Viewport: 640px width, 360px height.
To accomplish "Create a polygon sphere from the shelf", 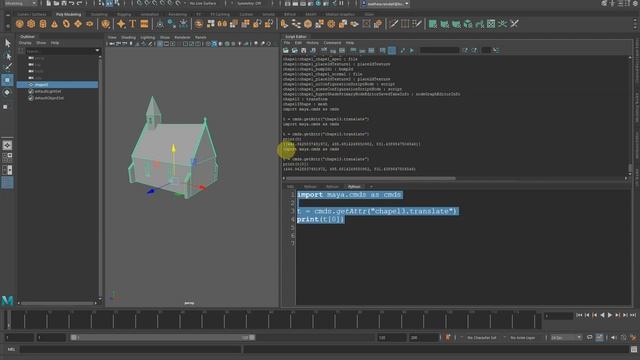I will [20, 24].
